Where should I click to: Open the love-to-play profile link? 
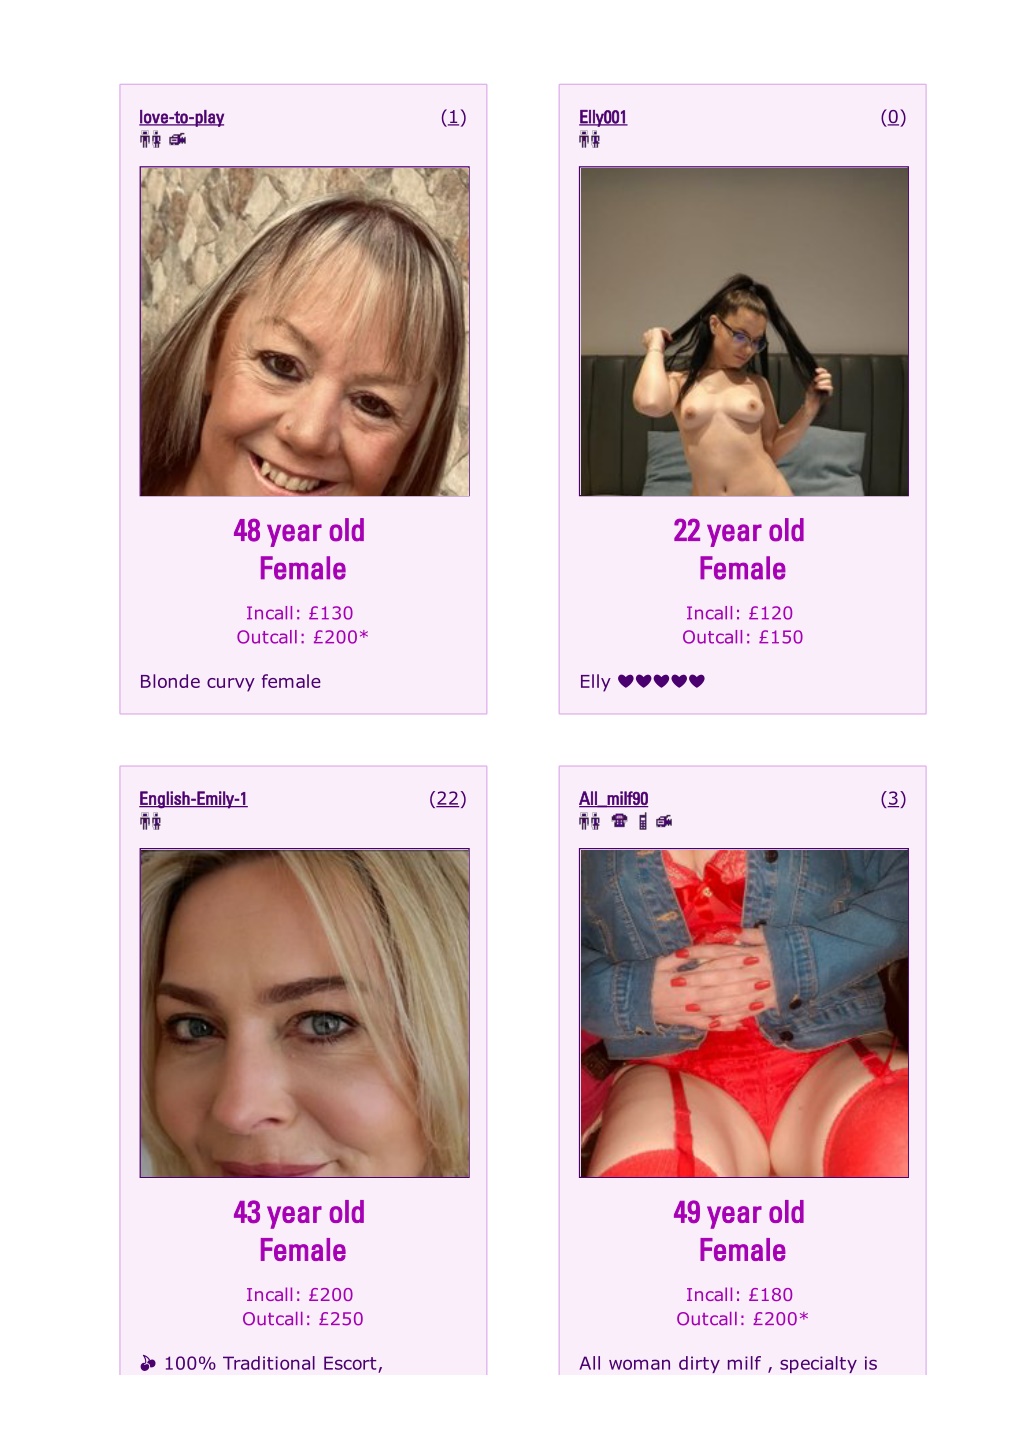(x=182, y=117)
